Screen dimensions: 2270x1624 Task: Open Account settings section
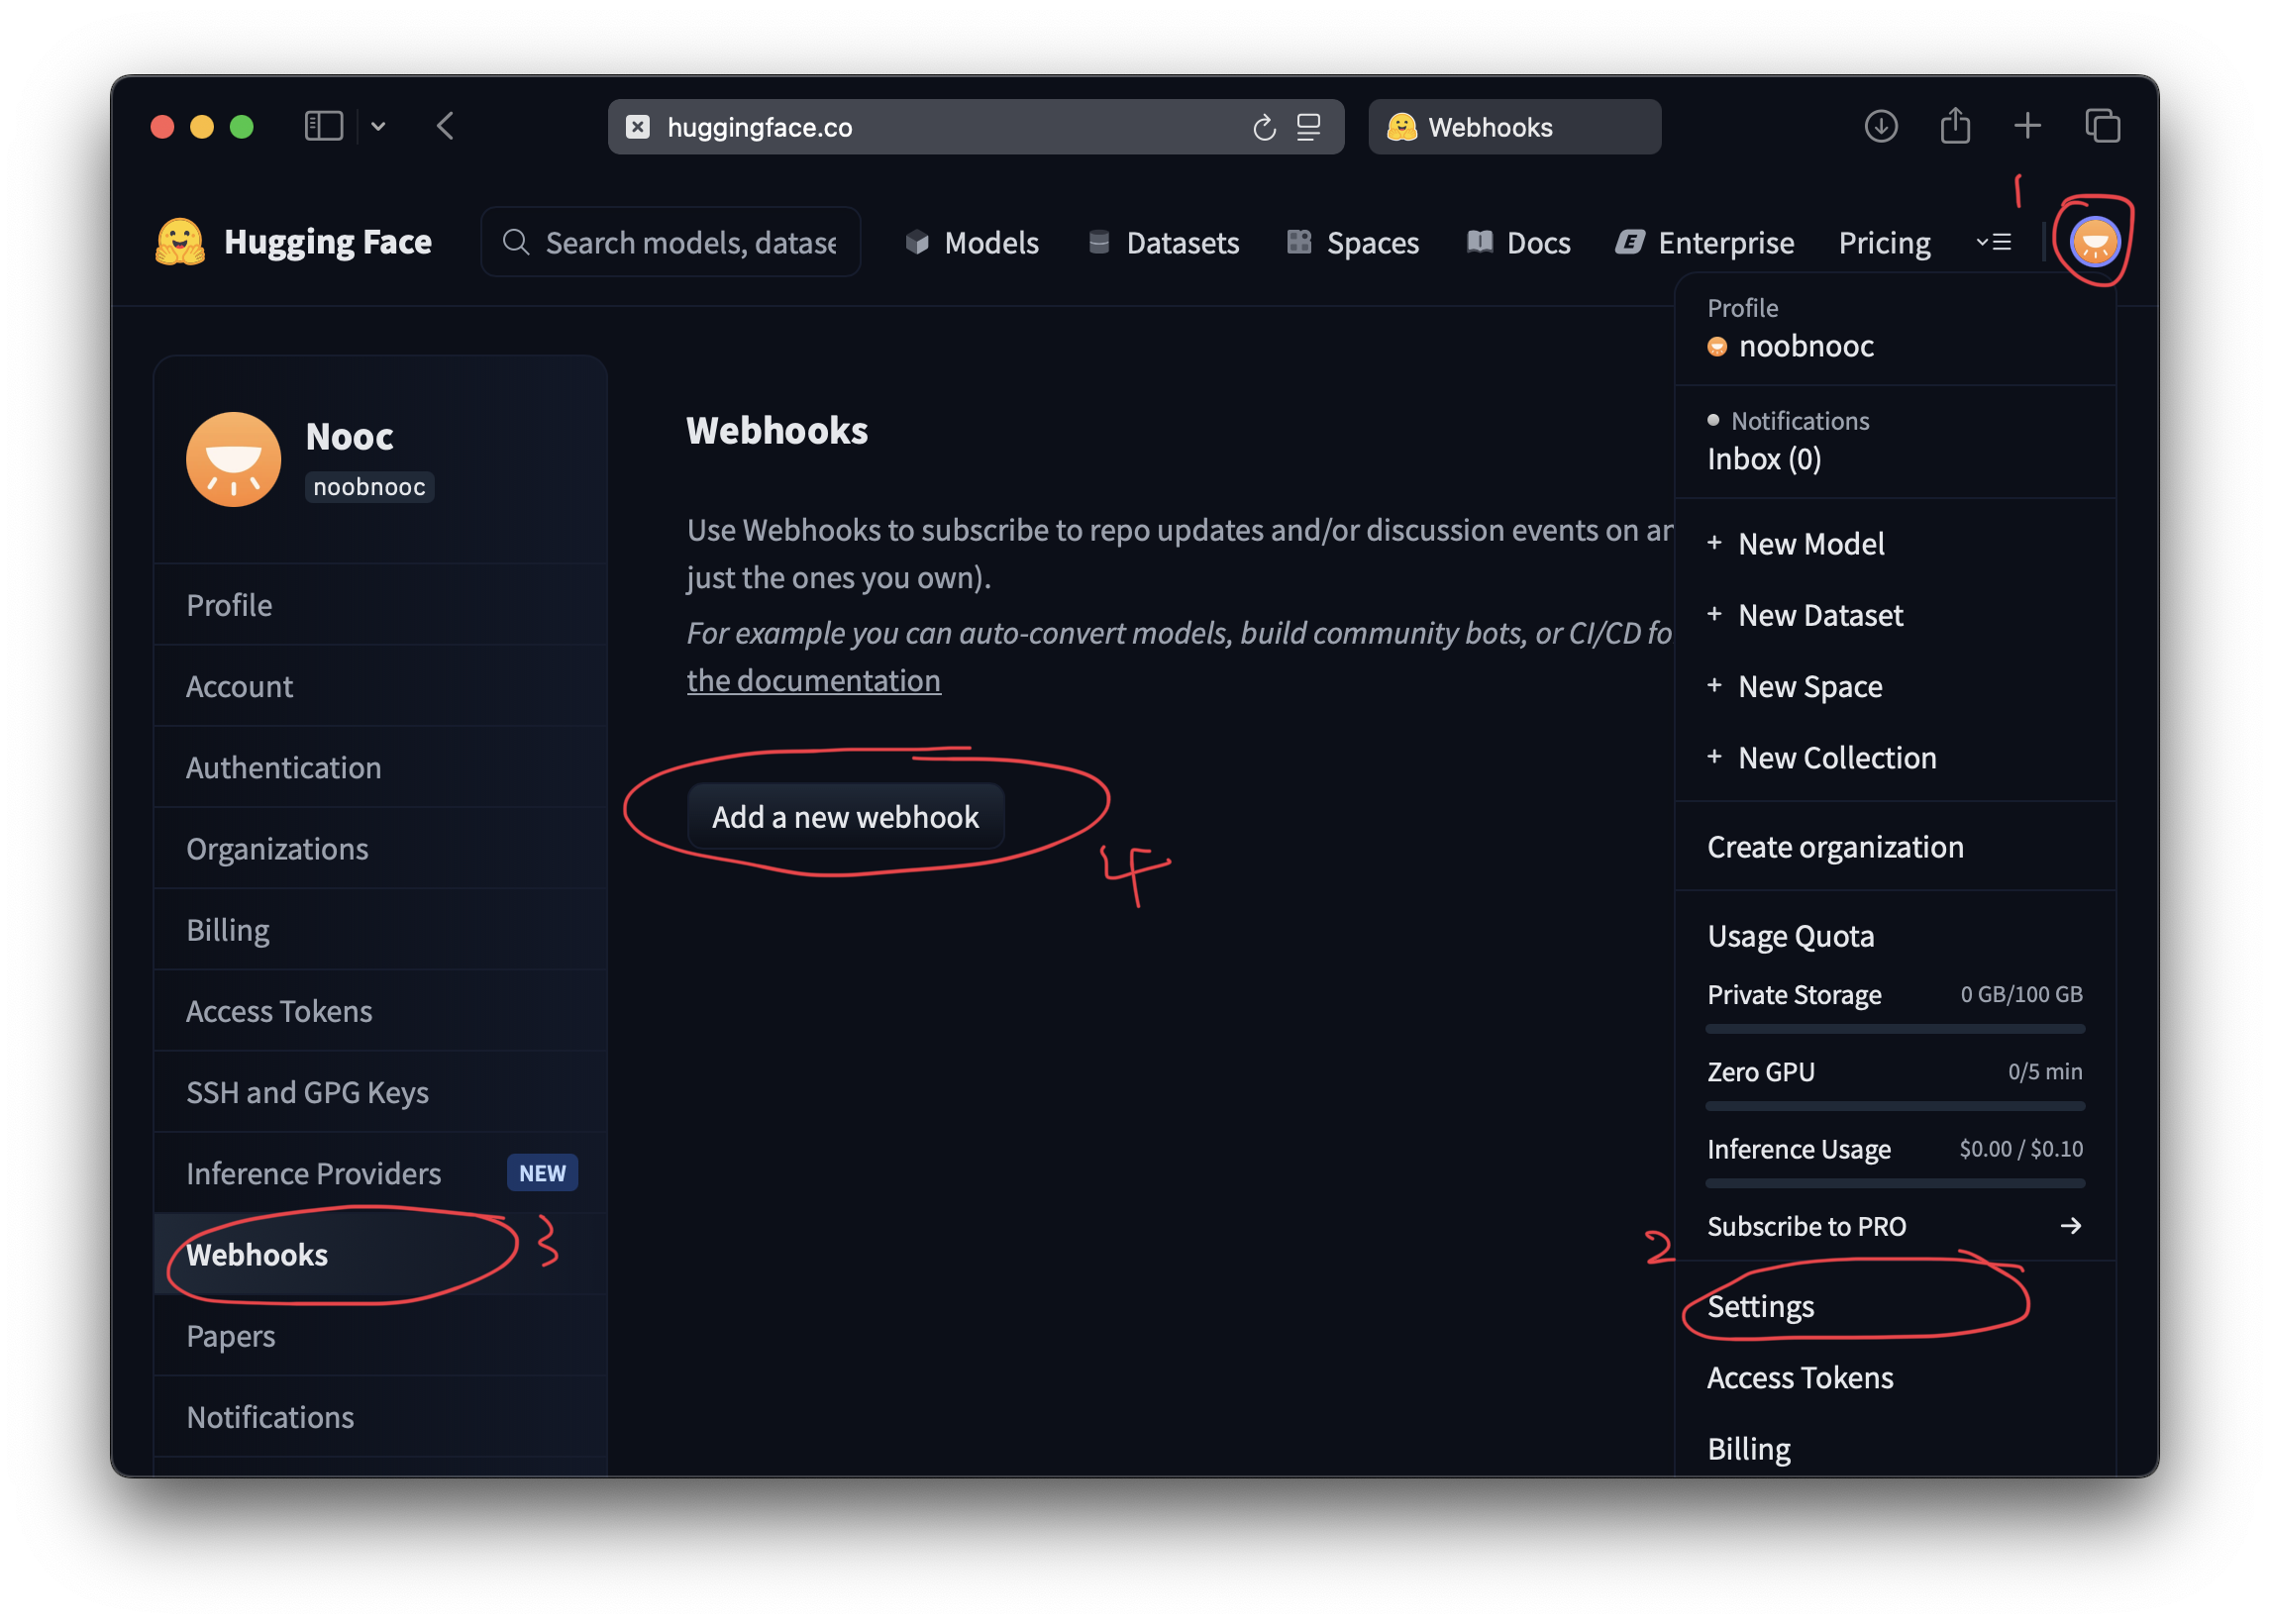381,686
